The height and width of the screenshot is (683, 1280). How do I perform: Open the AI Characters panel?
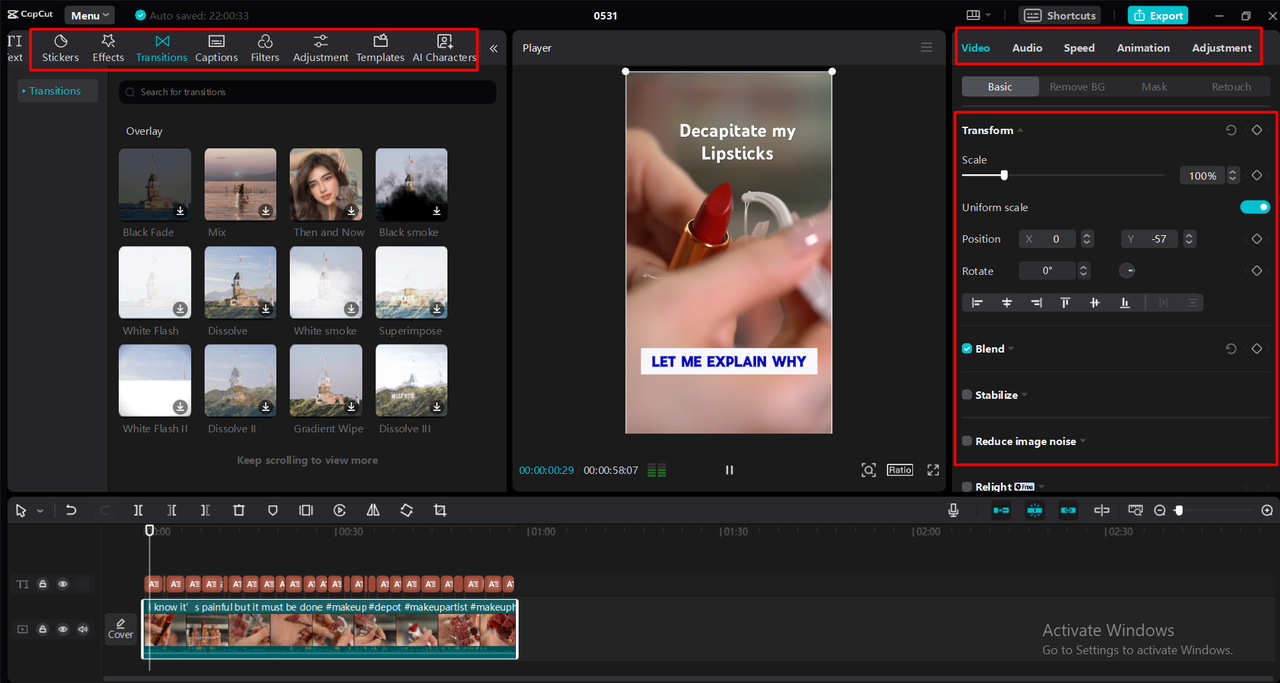click(444, 48)
